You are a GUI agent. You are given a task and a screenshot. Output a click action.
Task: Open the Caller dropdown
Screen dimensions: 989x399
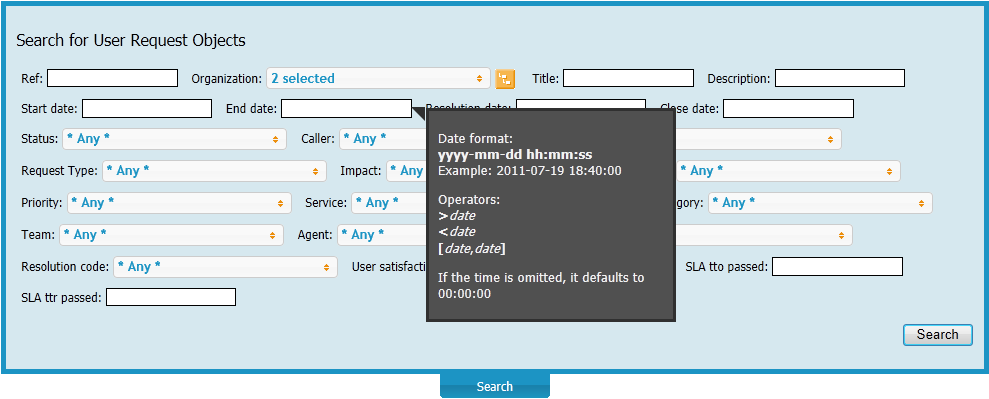(x=383, y=139)
